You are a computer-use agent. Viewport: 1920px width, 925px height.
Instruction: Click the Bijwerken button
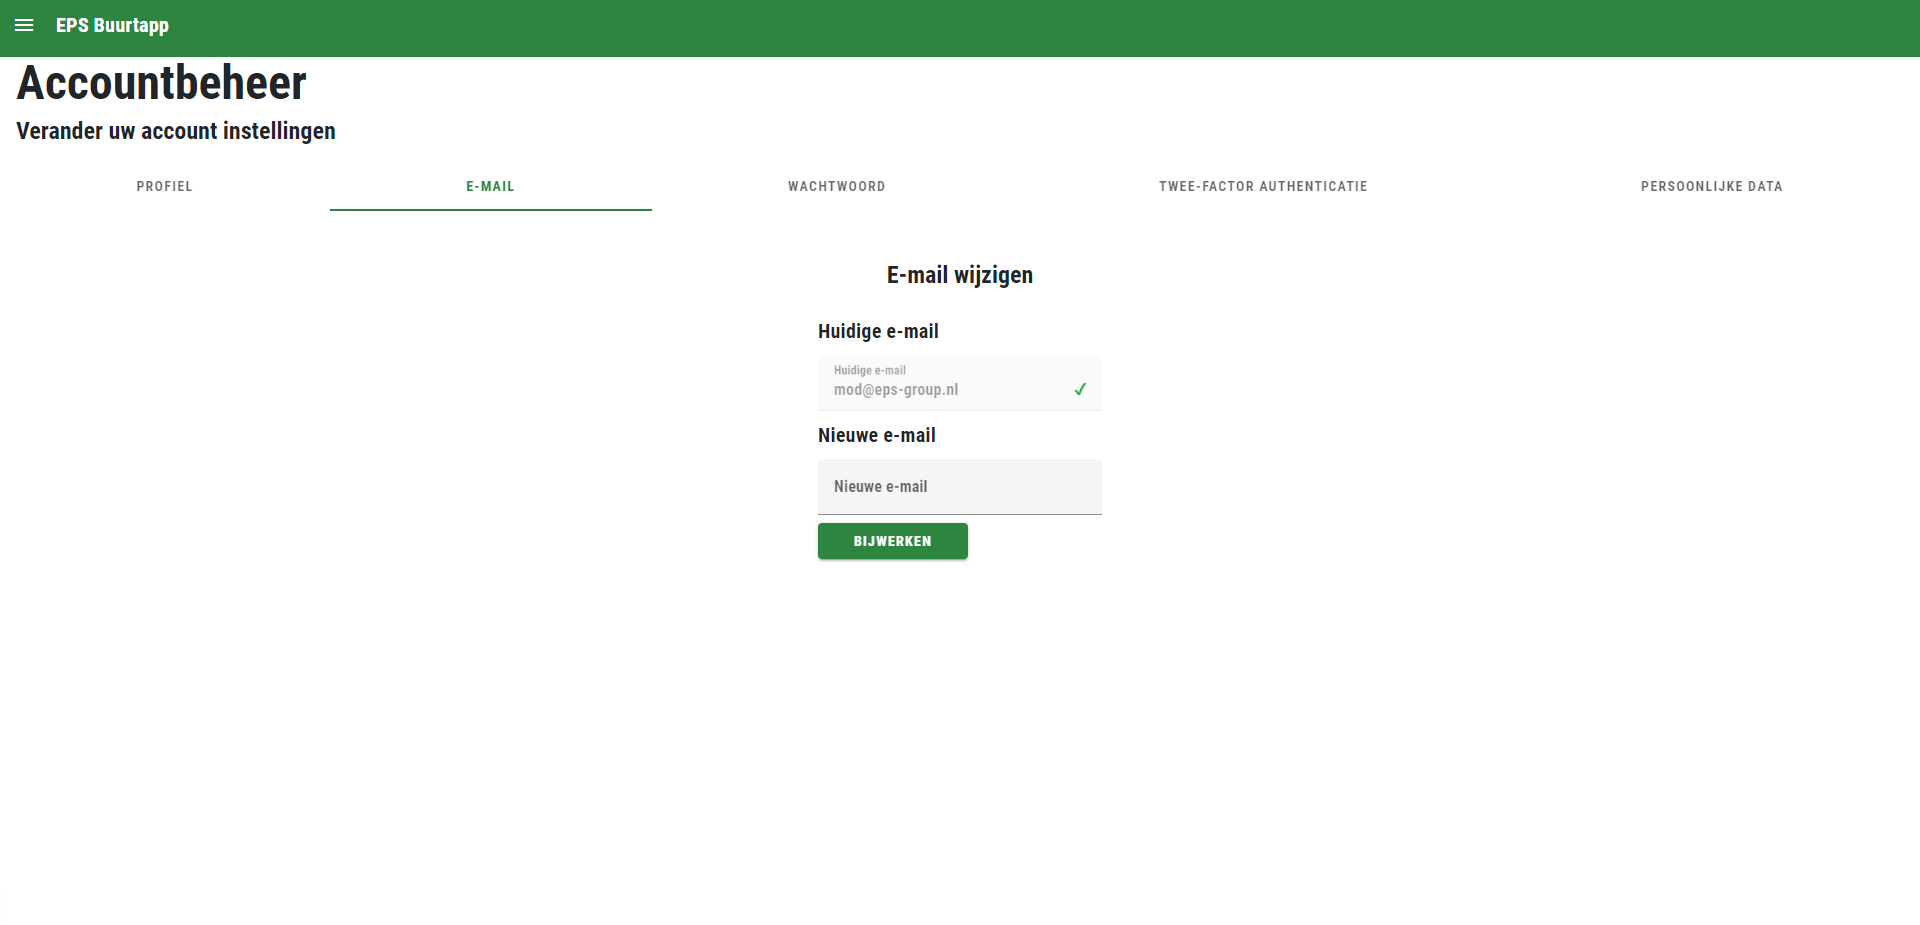893,541
